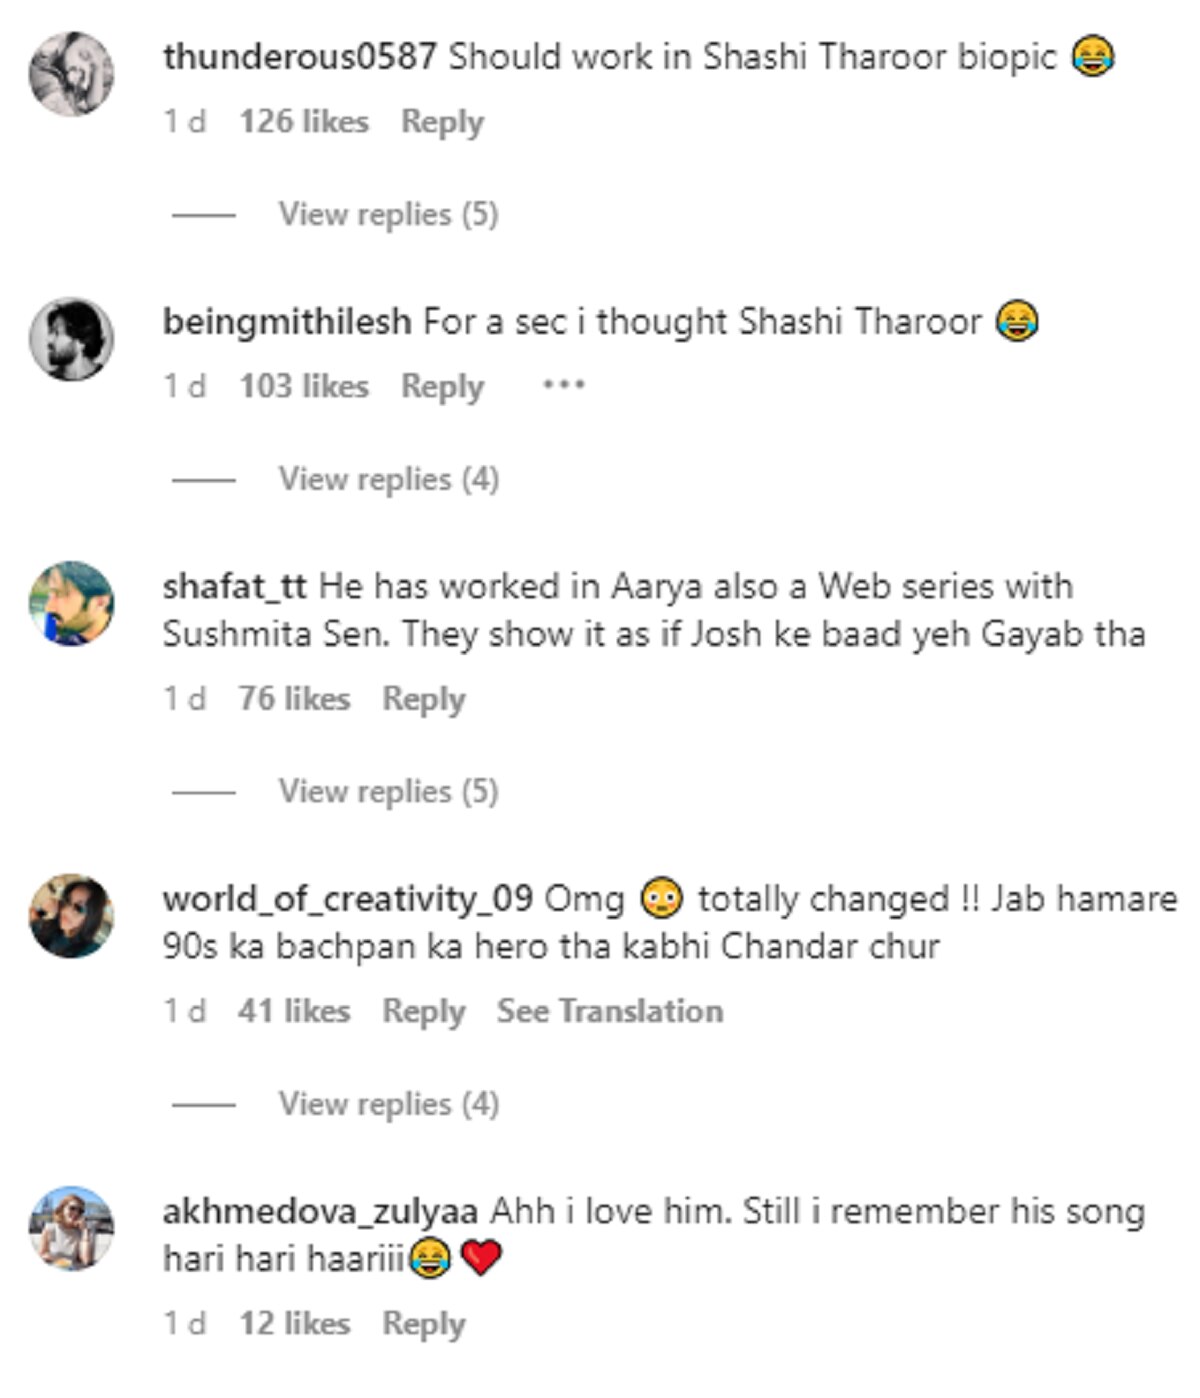Show the 5 replies under shafat_tt's comment
Image resolution: width=1200 pixels, height=1398 pixels.
[x=388, y=791]
